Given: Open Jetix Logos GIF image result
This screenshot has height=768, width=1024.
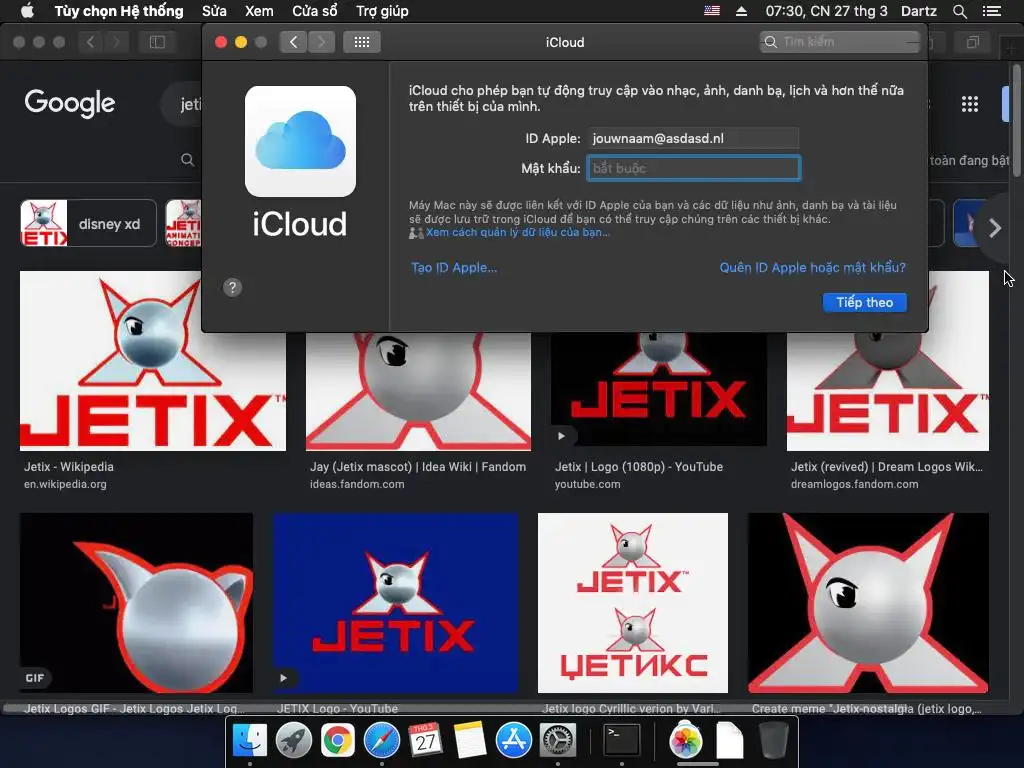Looking at the screenshot, I should pos(136,603).
